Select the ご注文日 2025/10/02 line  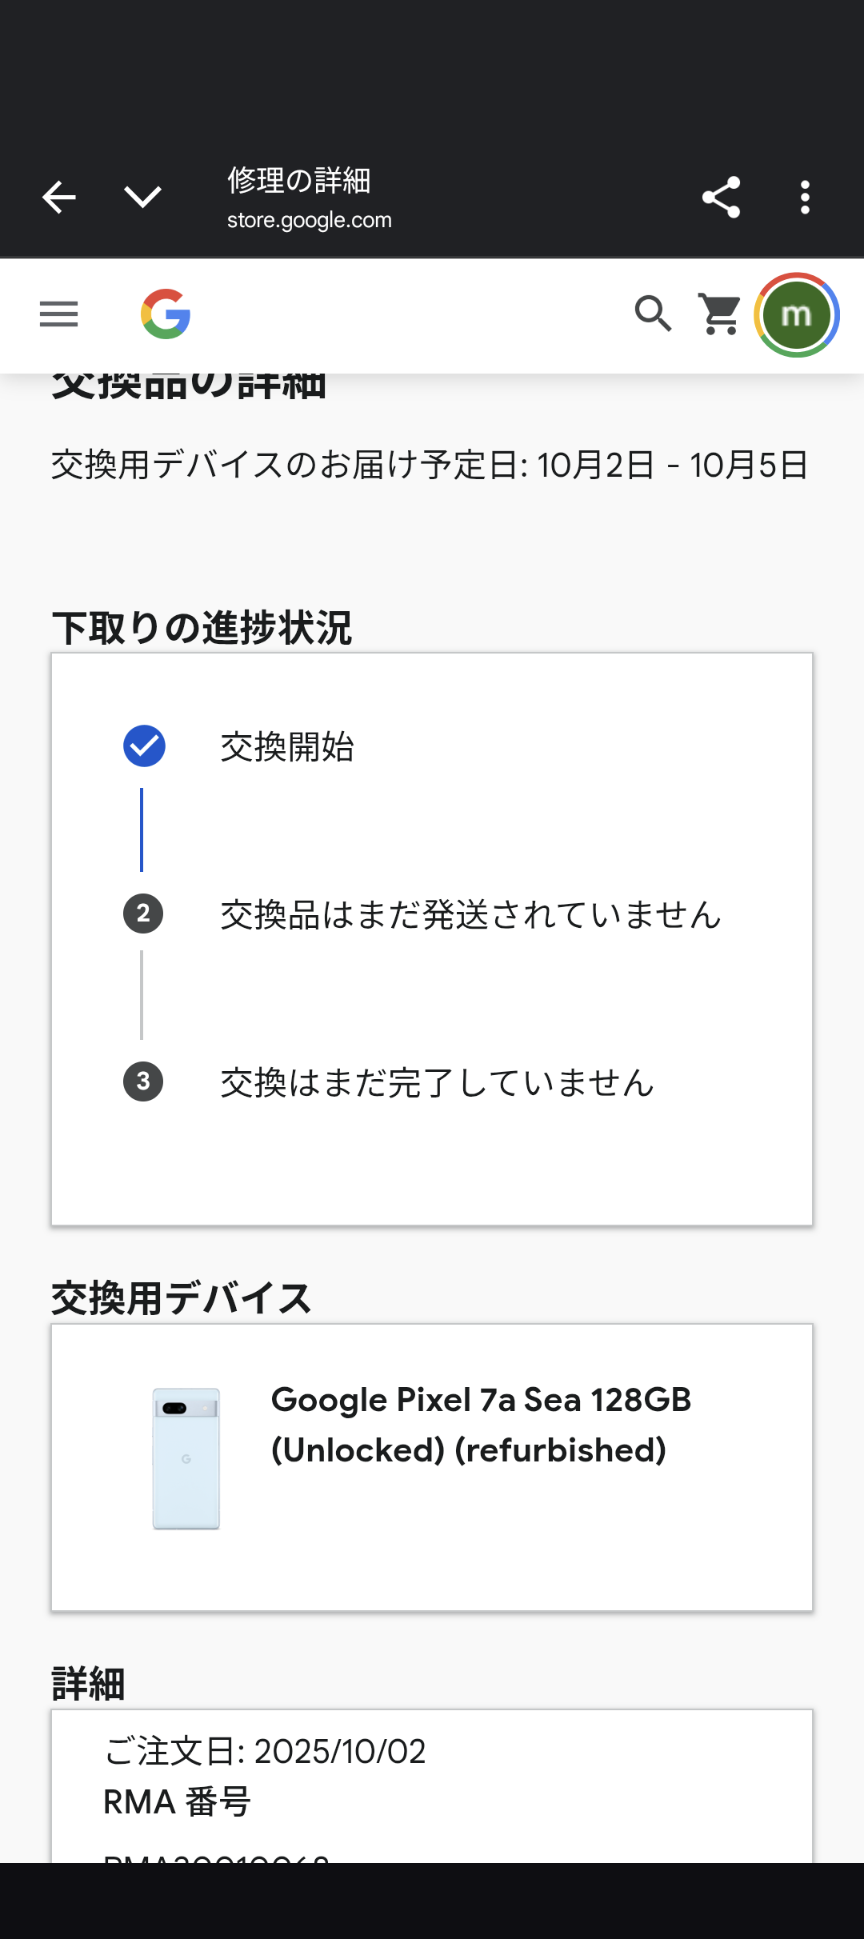pyautogui.click(x=265, y=1751)
